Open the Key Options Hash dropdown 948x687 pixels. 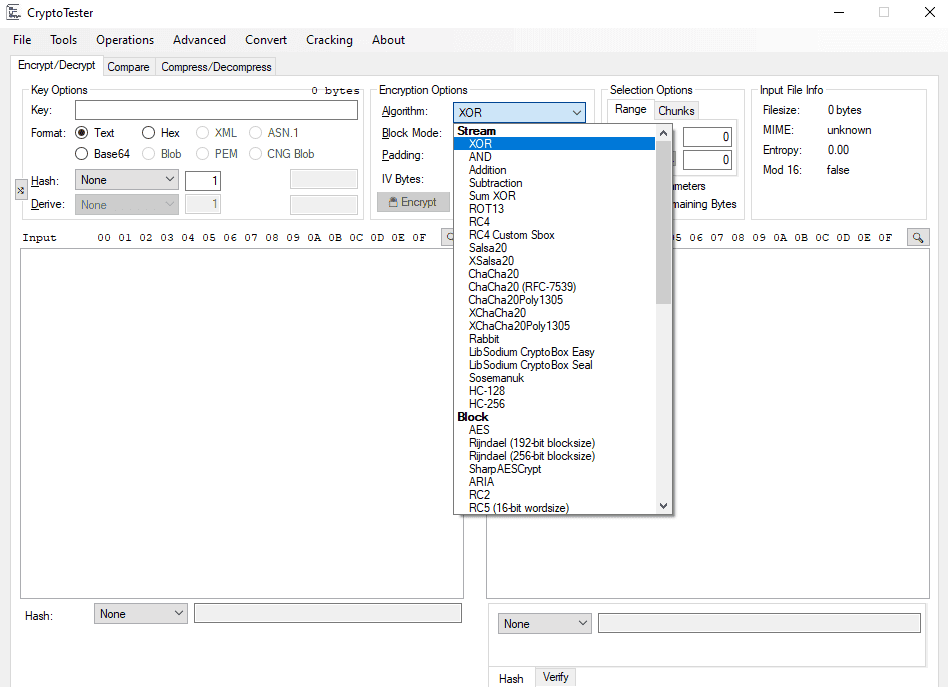[x=128, y=180]
